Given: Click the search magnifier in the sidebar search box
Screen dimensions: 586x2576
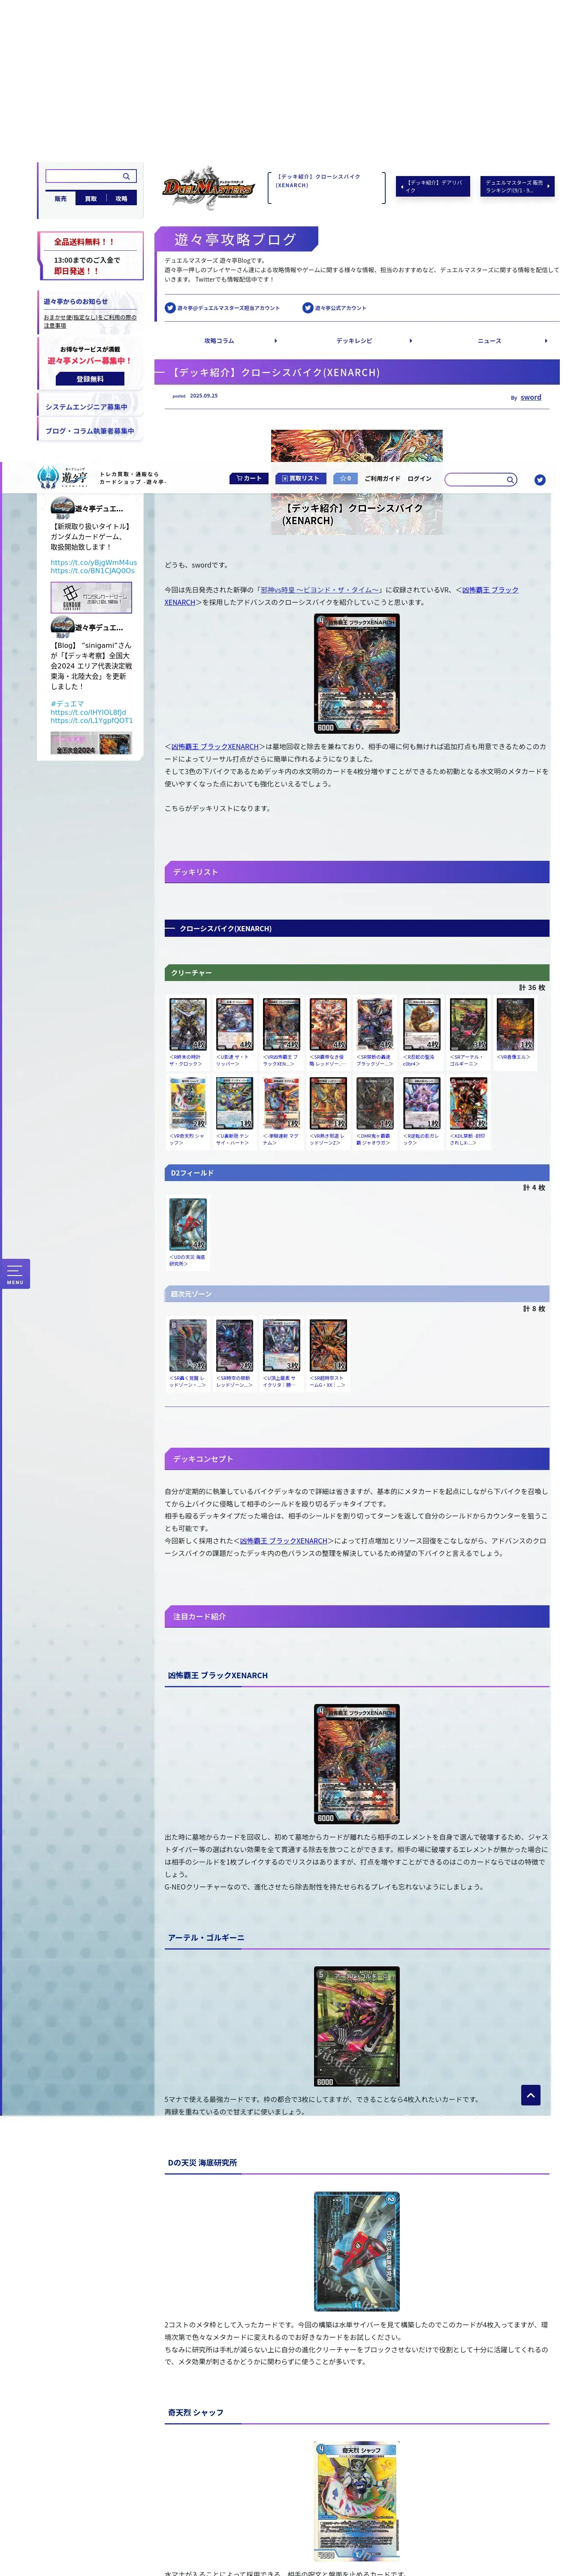Looking at the screenshot, I should (x=126, y=176).
